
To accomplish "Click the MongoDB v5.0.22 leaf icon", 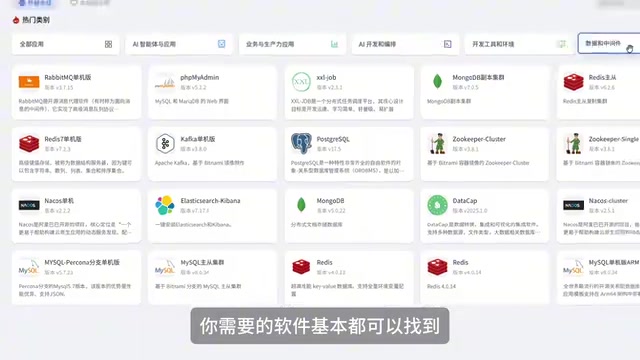I will 301,205.
